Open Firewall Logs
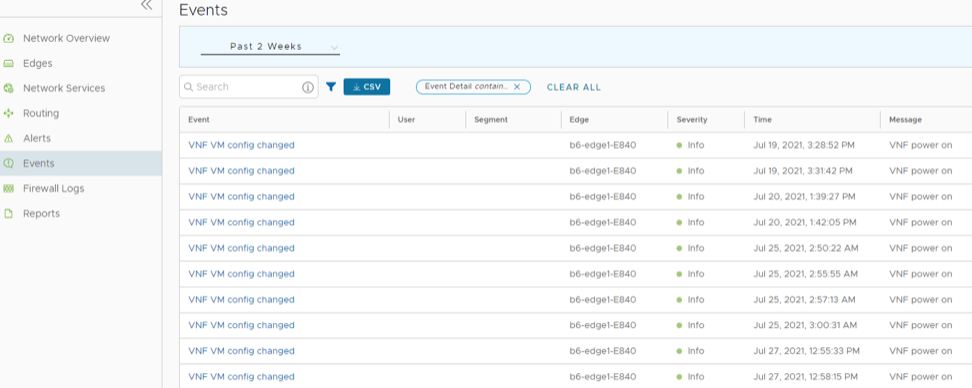Screen dimensions: 972x388 tap(53, 188)
